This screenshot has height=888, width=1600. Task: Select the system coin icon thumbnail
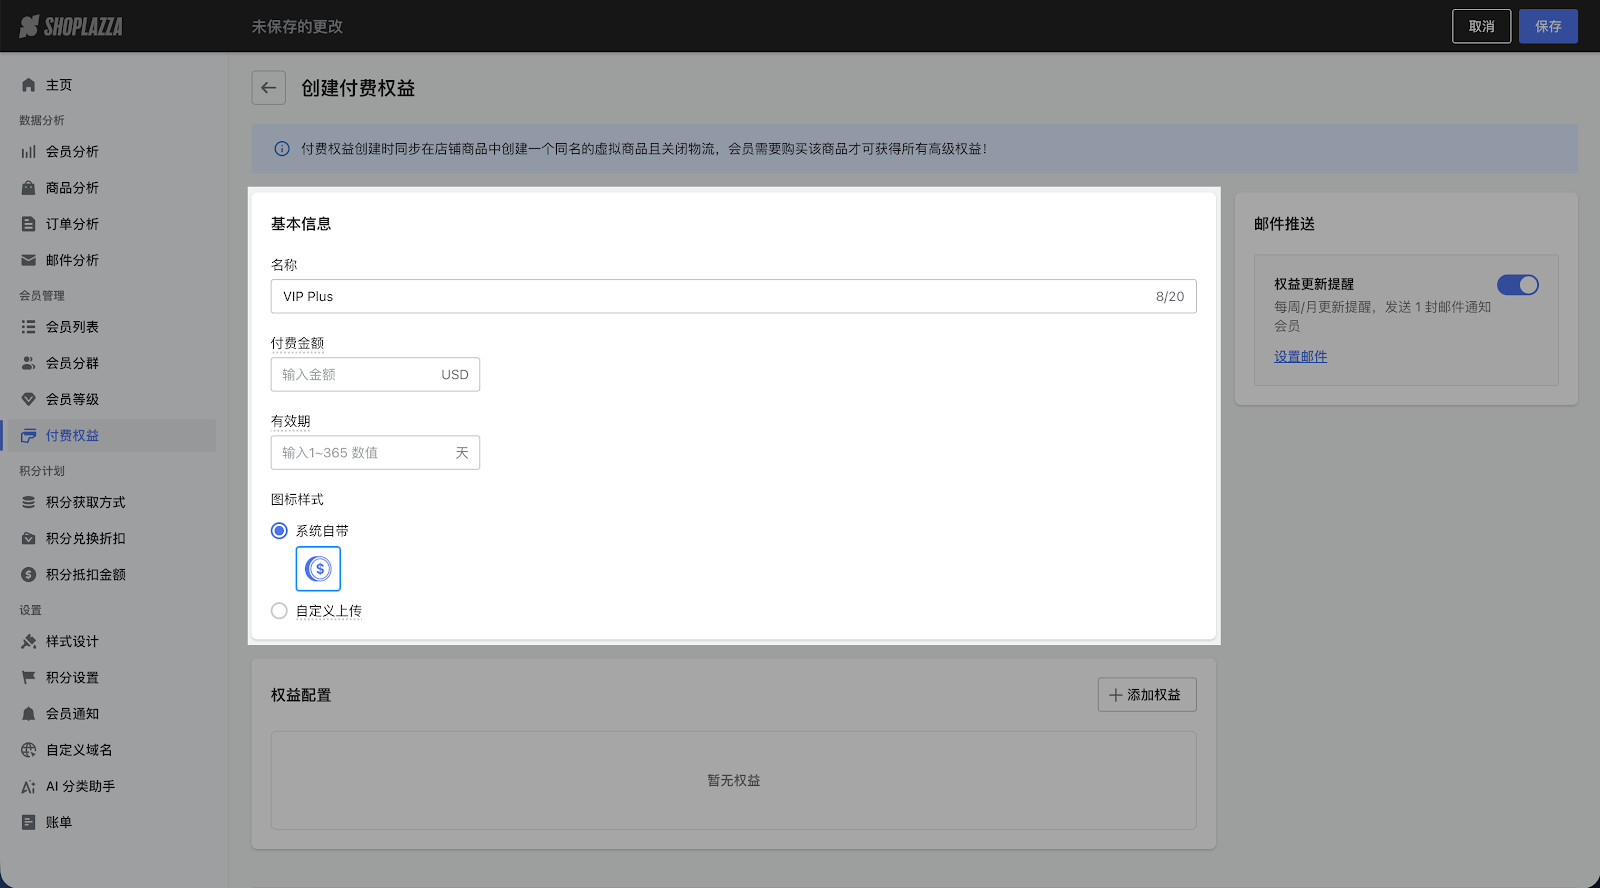(318, 569)
